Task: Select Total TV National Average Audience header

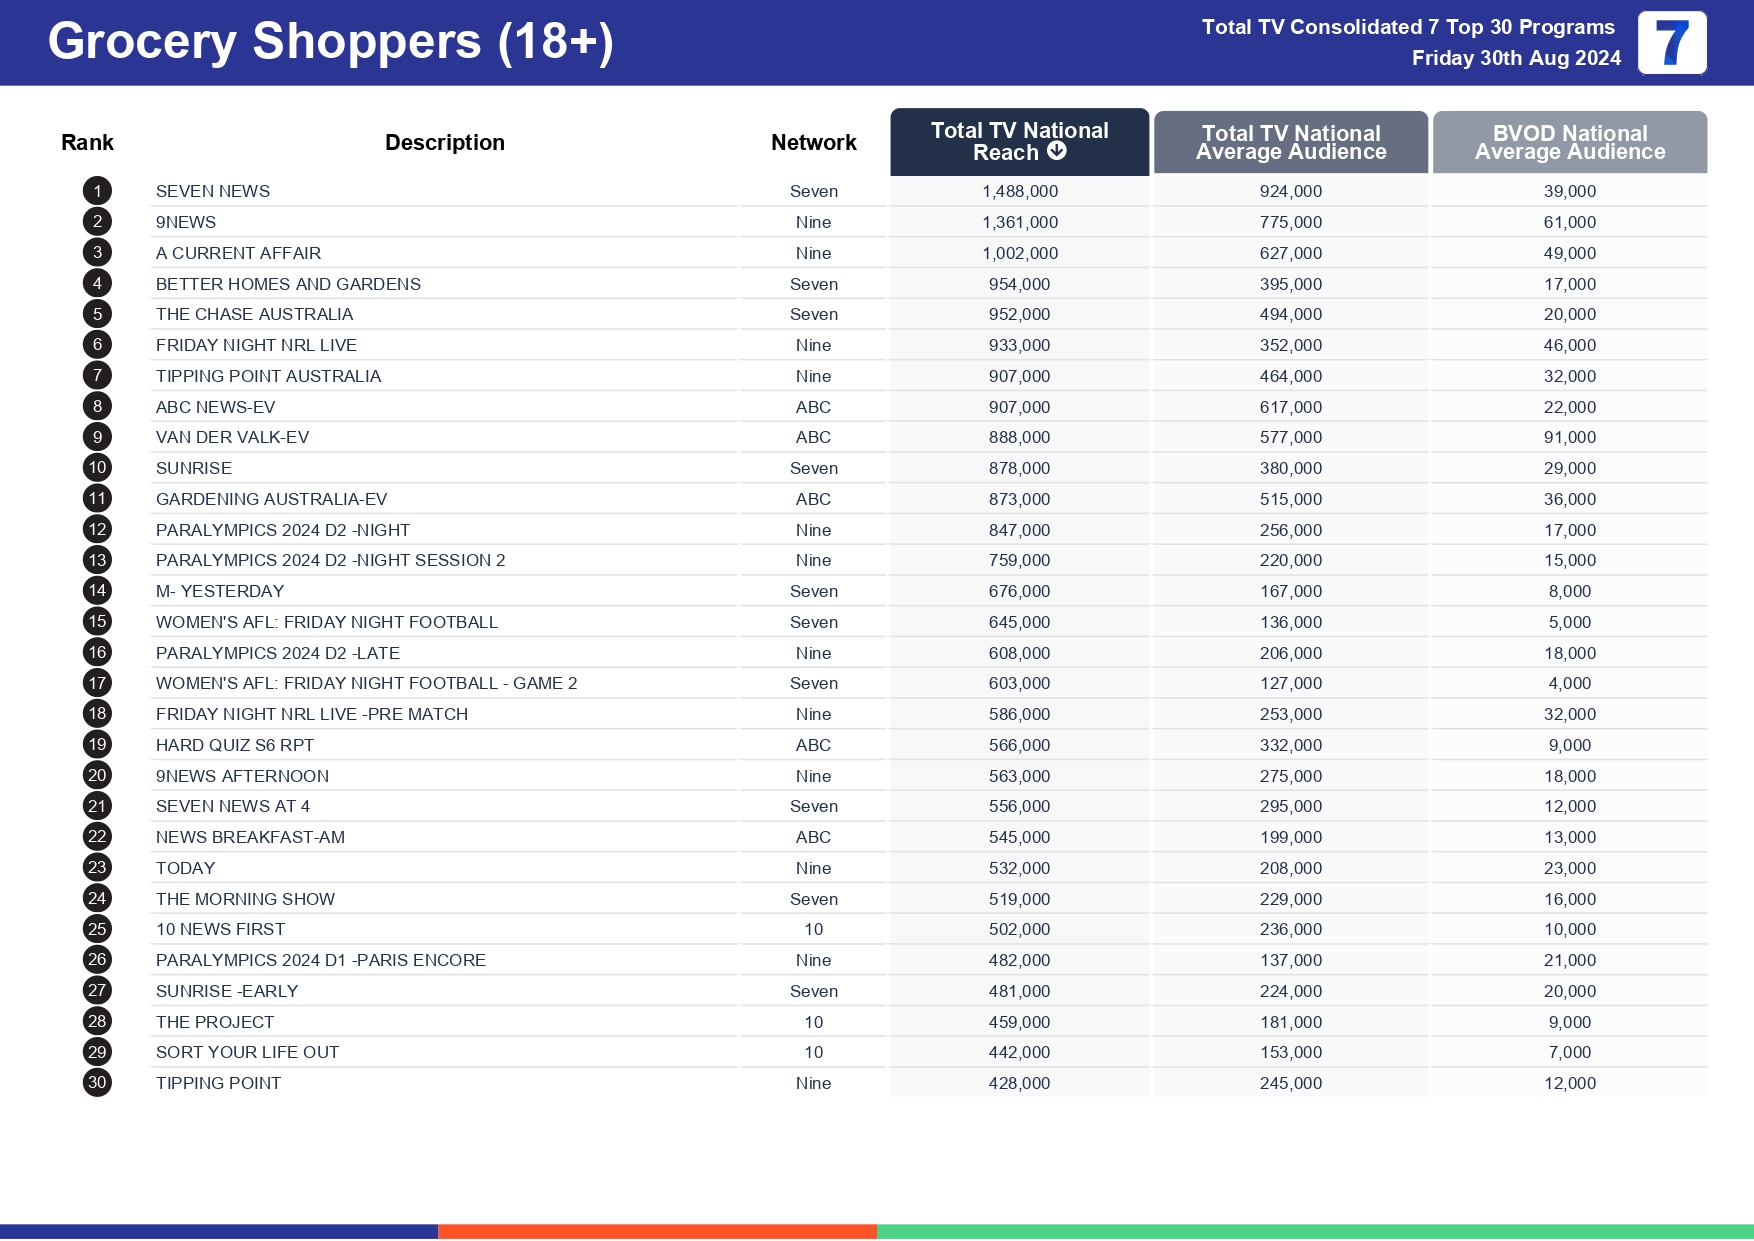Action: [x=1290, y=142]
